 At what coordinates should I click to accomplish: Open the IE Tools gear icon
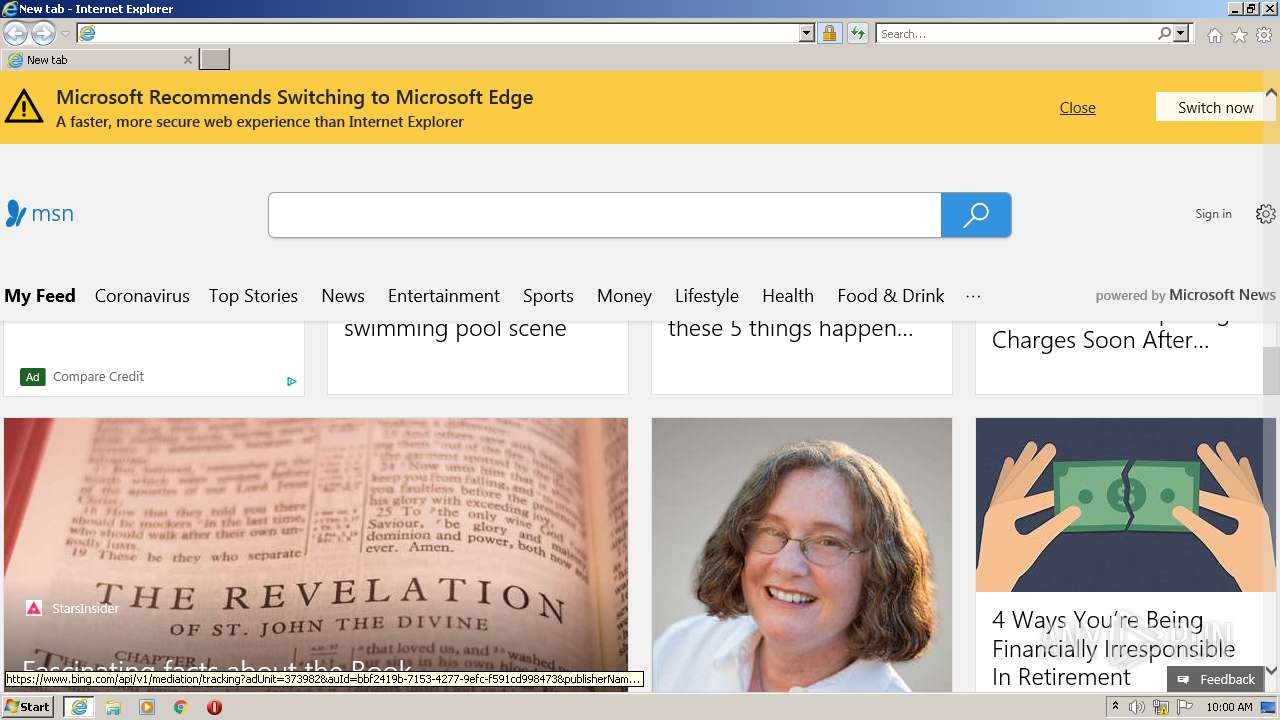1264,35
